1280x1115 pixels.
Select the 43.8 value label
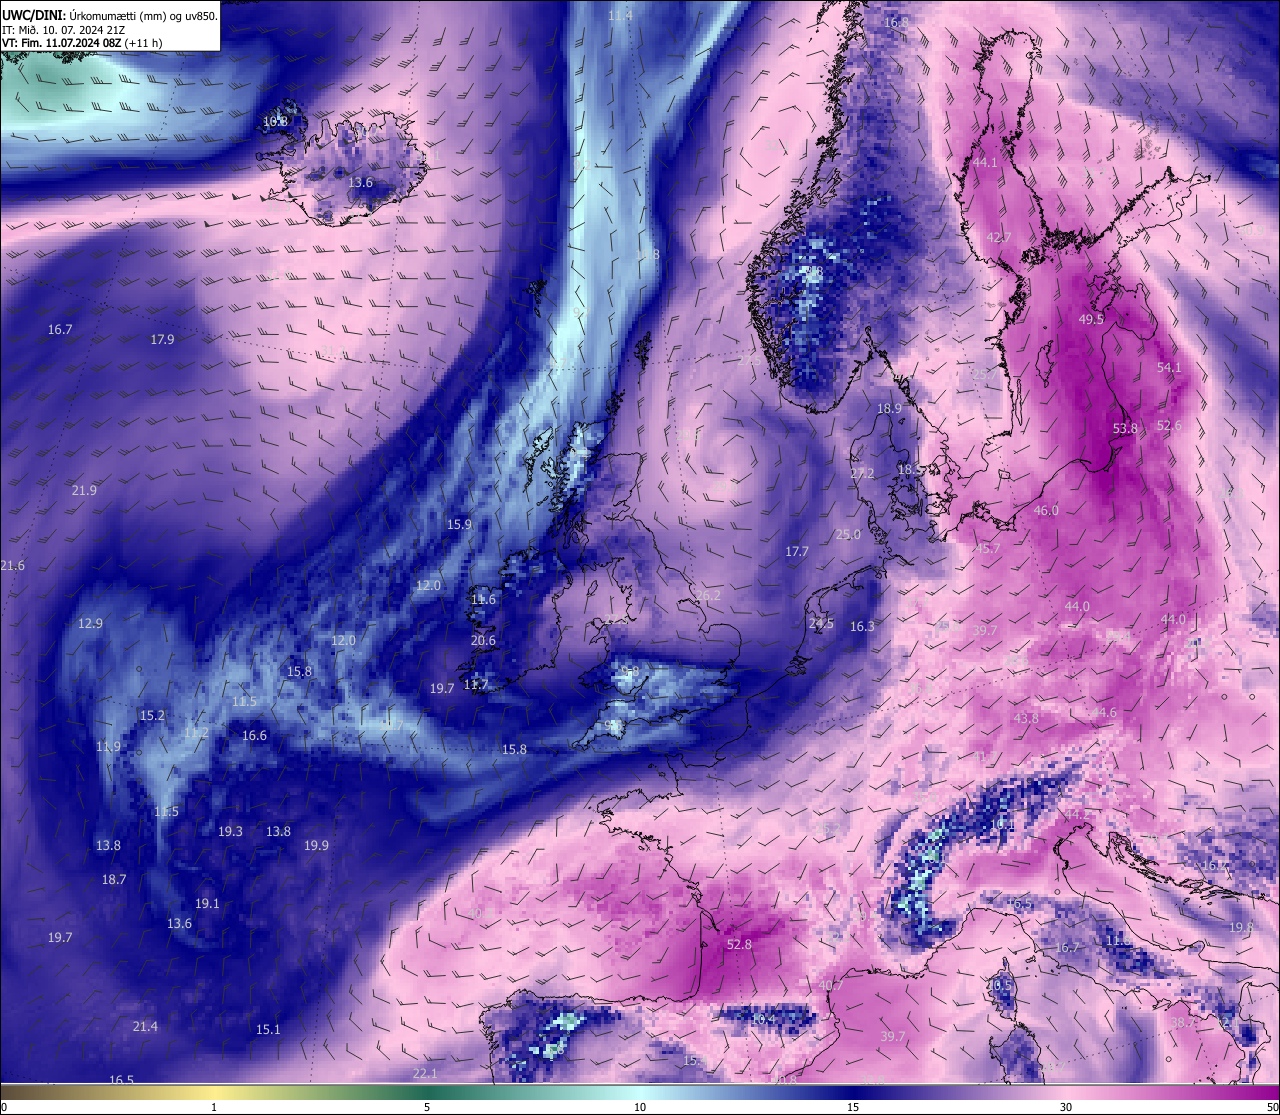point(1026,718)
